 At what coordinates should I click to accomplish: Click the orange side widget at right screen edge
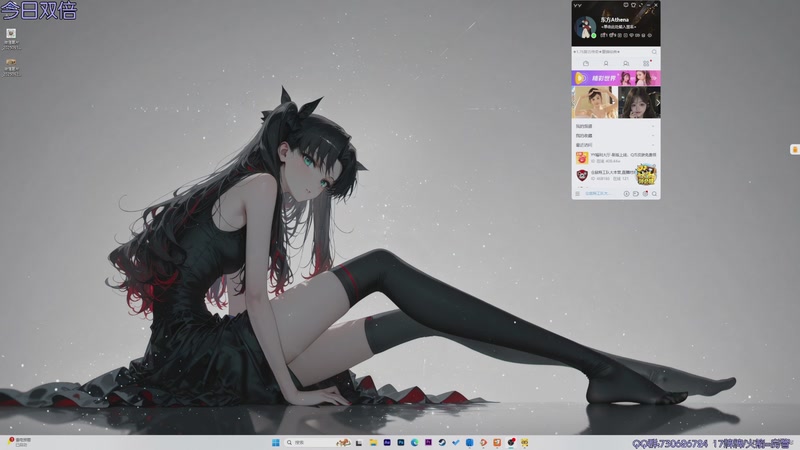[795, 149]
